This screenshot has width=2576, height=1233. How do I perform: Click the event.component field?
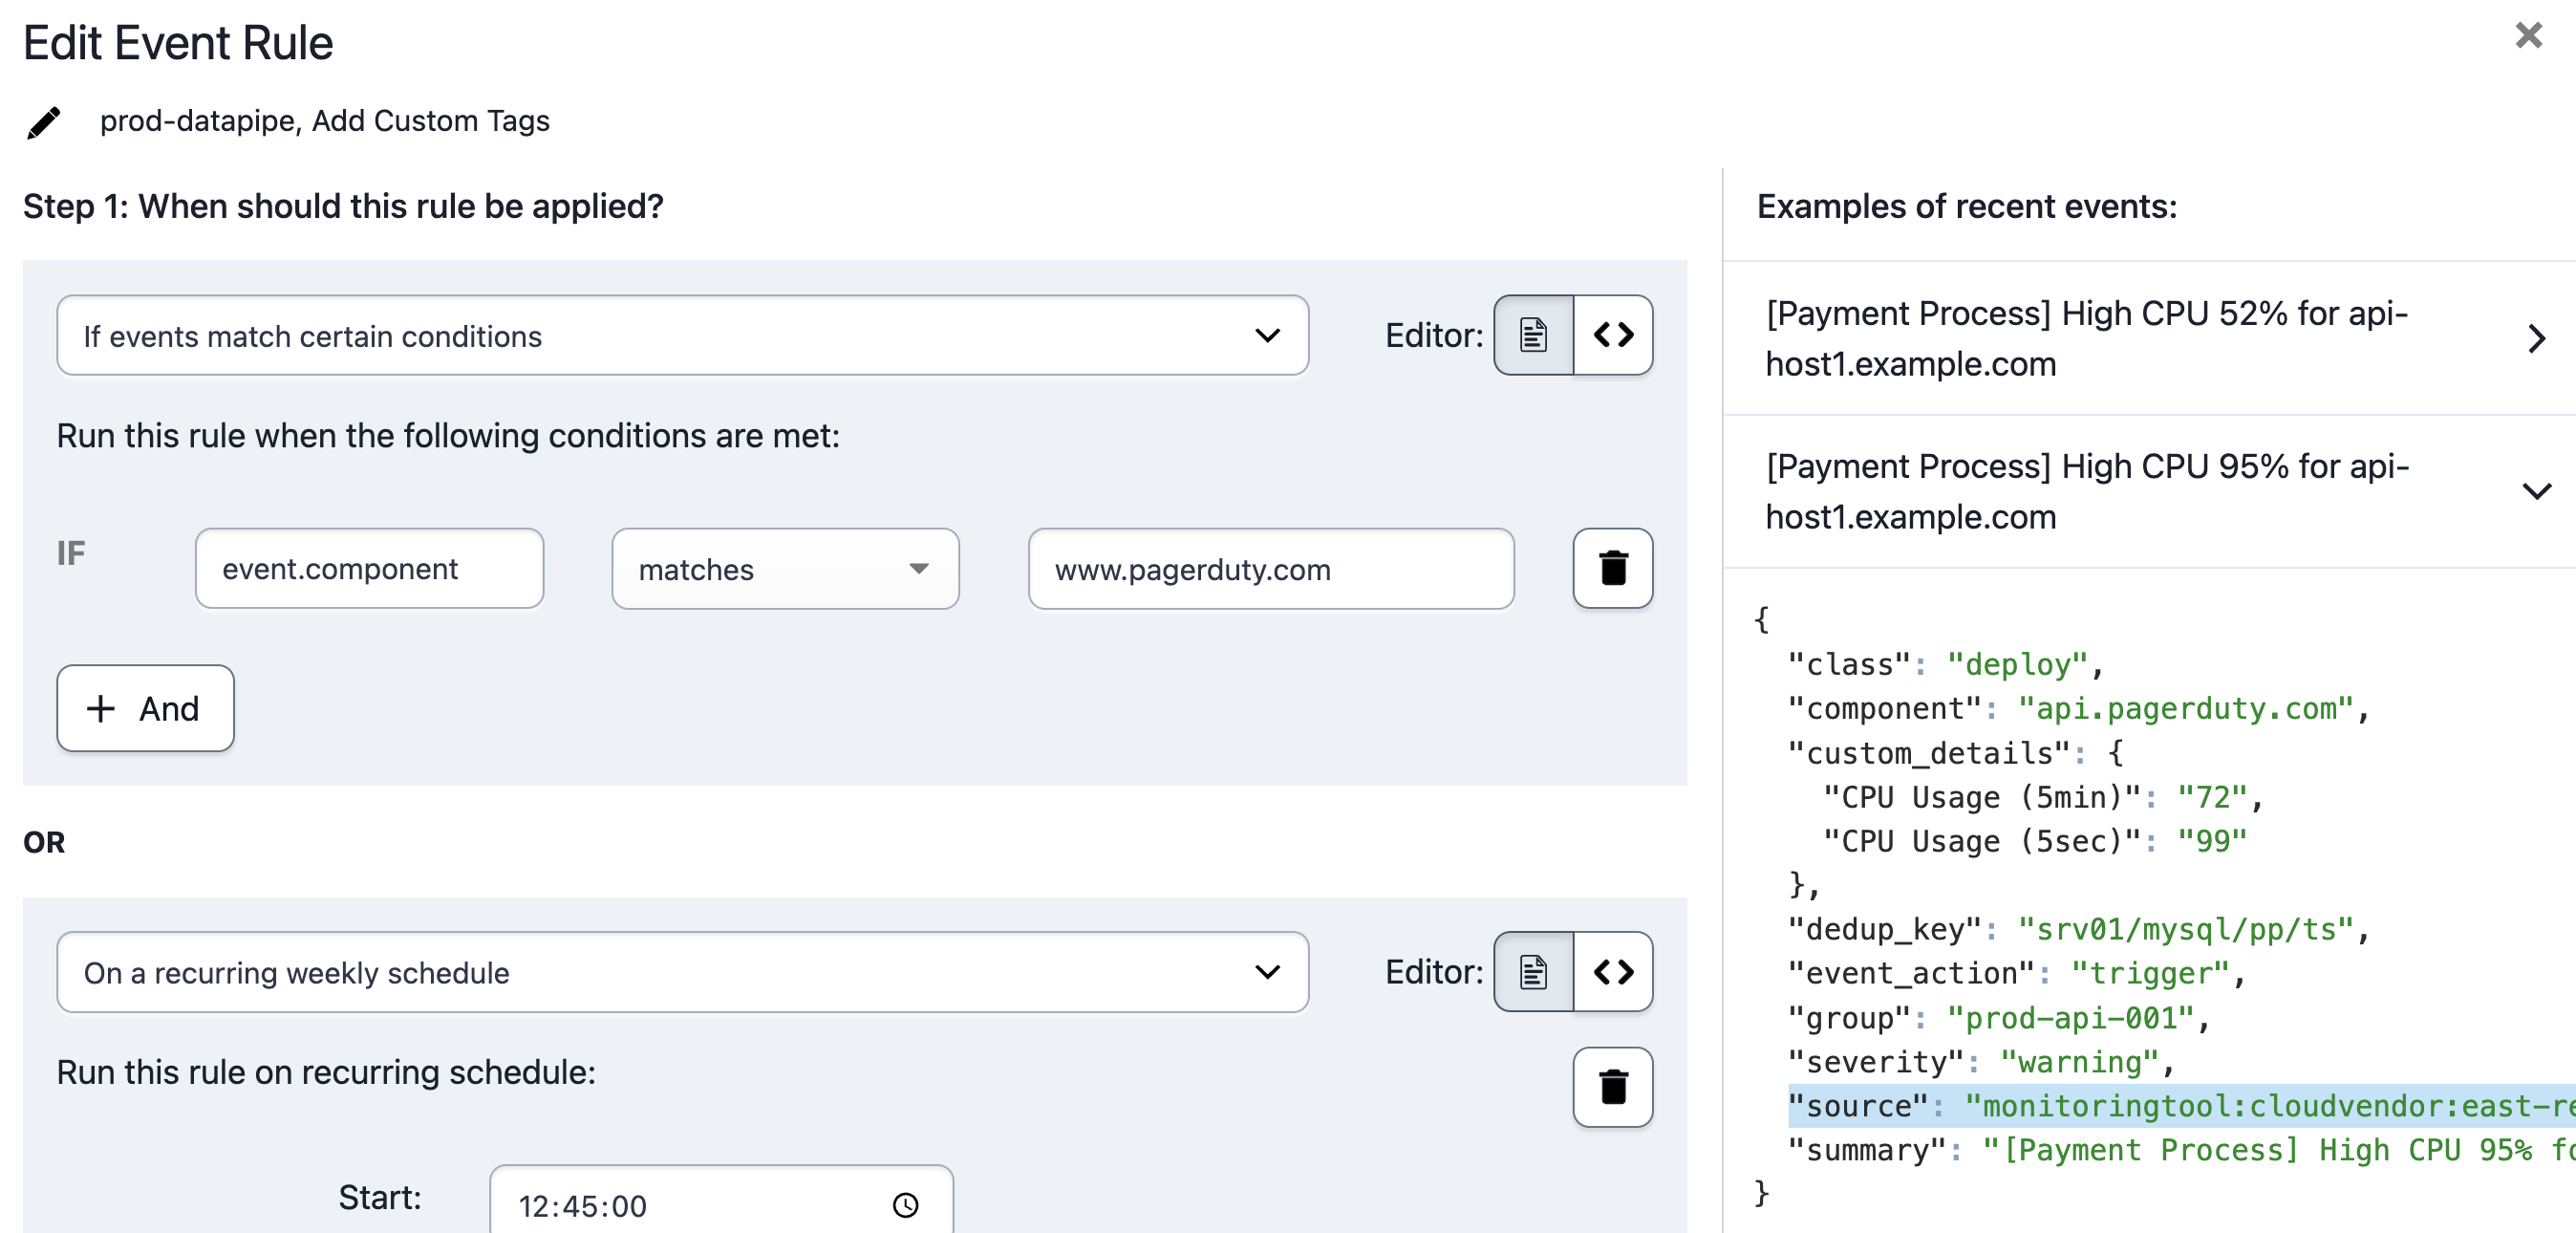[x=369, y=569]
